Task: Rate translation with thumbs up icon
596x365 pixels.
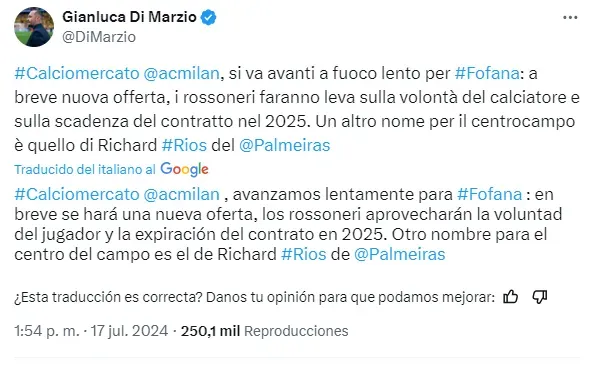Action: coord(510,297)
